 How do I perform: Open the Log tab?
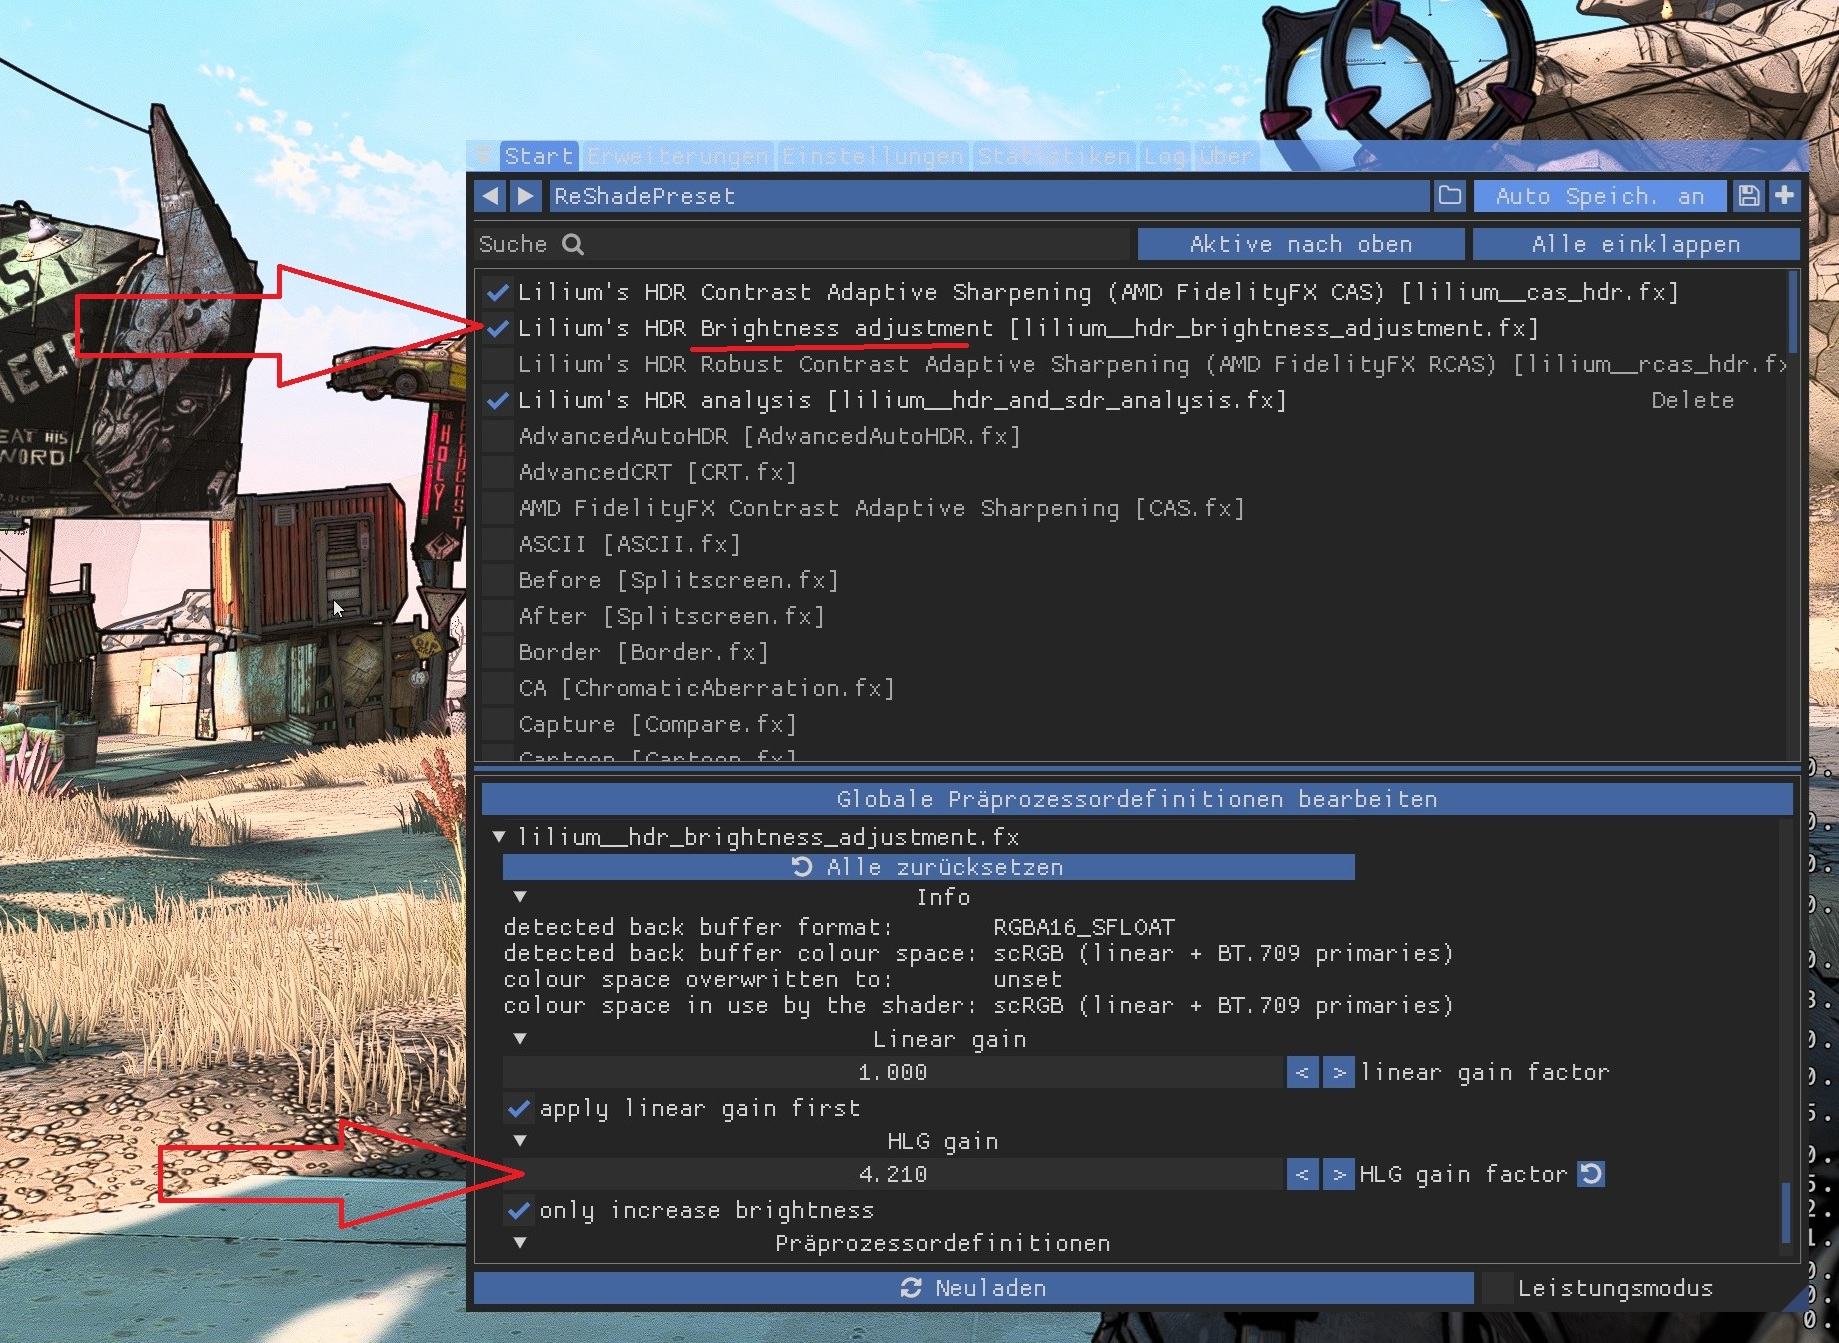[x=1165, y=156]
